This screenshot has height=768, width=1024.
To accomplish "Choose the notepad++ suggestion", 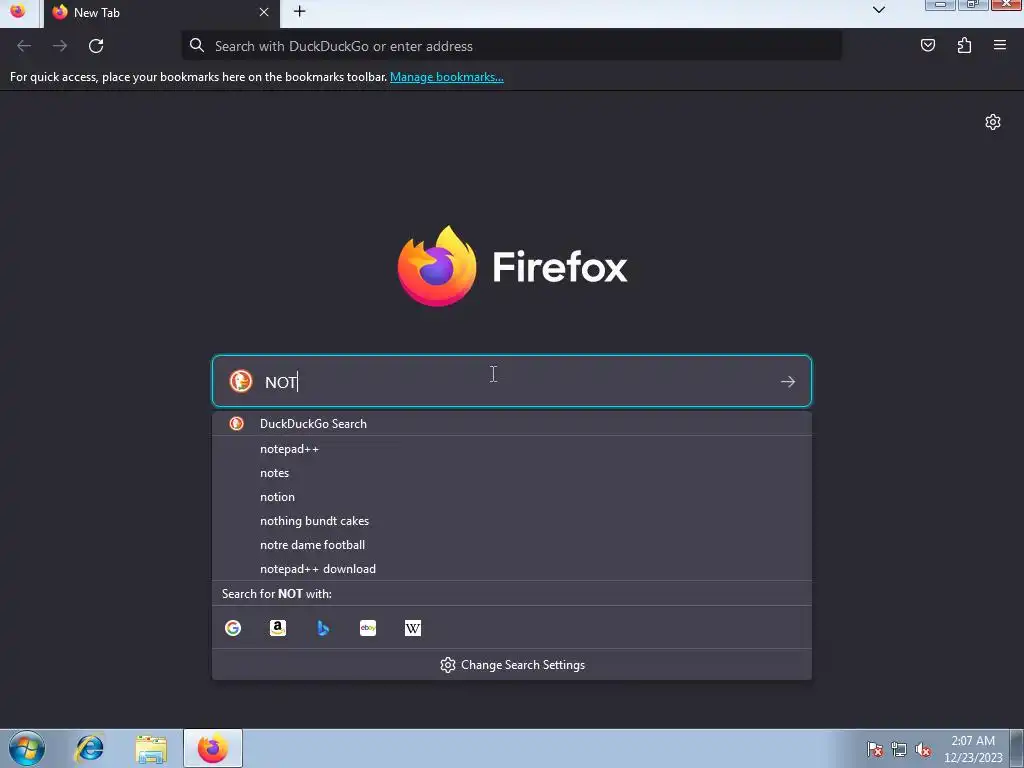I will tap(511, 449).
